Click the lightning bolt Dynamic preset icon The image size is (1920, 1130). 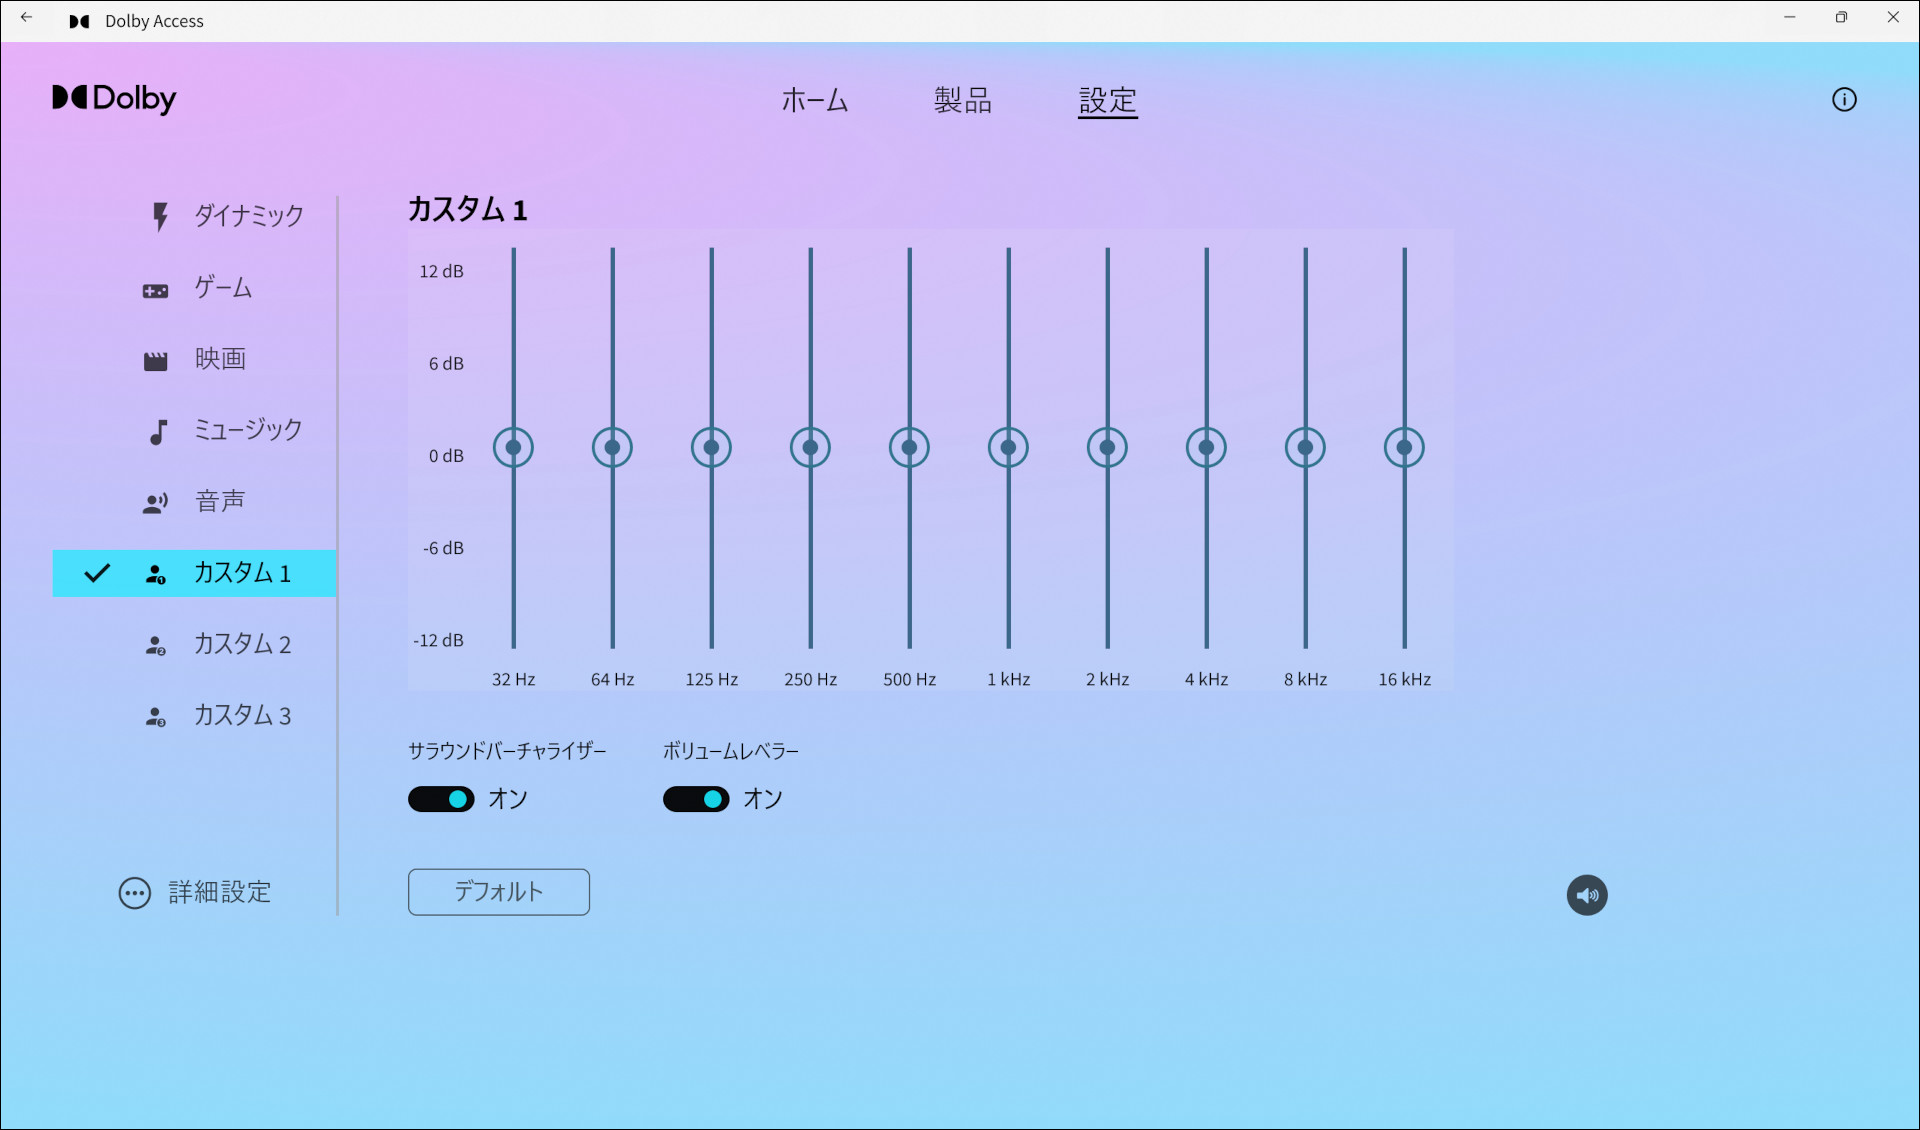pos(159,216)
